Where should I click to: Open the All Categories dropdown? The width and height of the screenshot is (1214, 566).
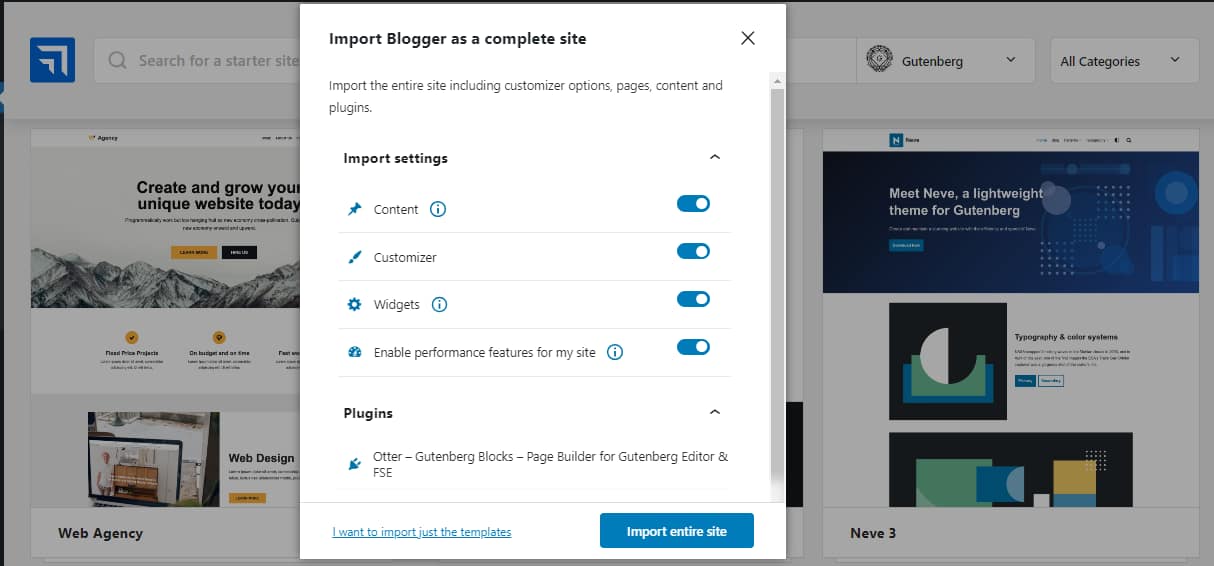(1123, 61)
